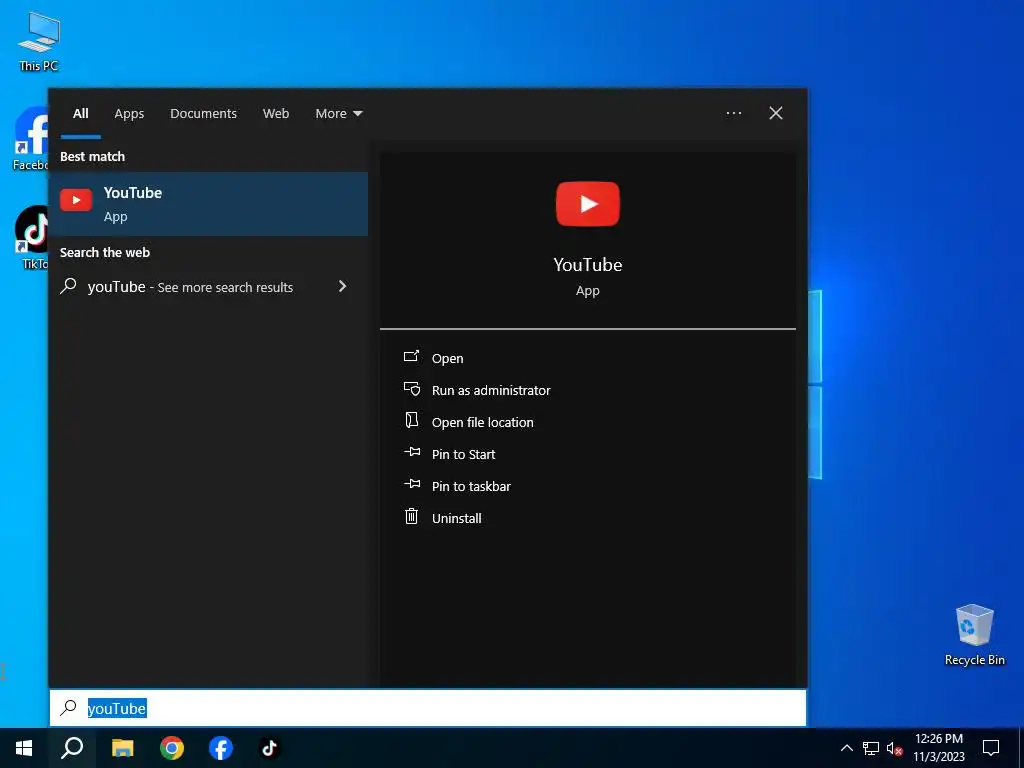
Task: Click the Pin to taskbar pin icon
Action: [412, 484]
